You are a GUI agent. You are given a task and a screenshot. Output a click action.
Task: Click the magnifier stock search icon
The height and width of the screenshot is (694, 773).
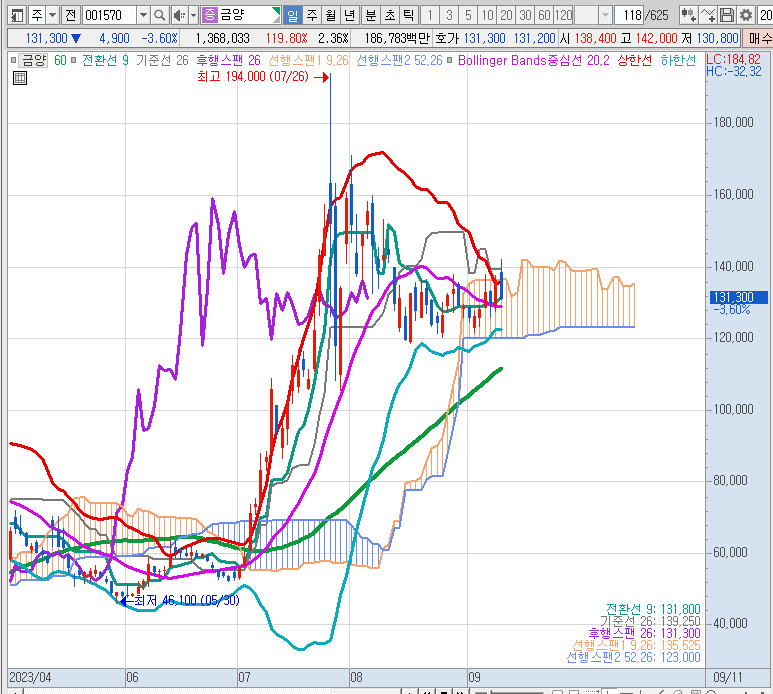(159, 16)
